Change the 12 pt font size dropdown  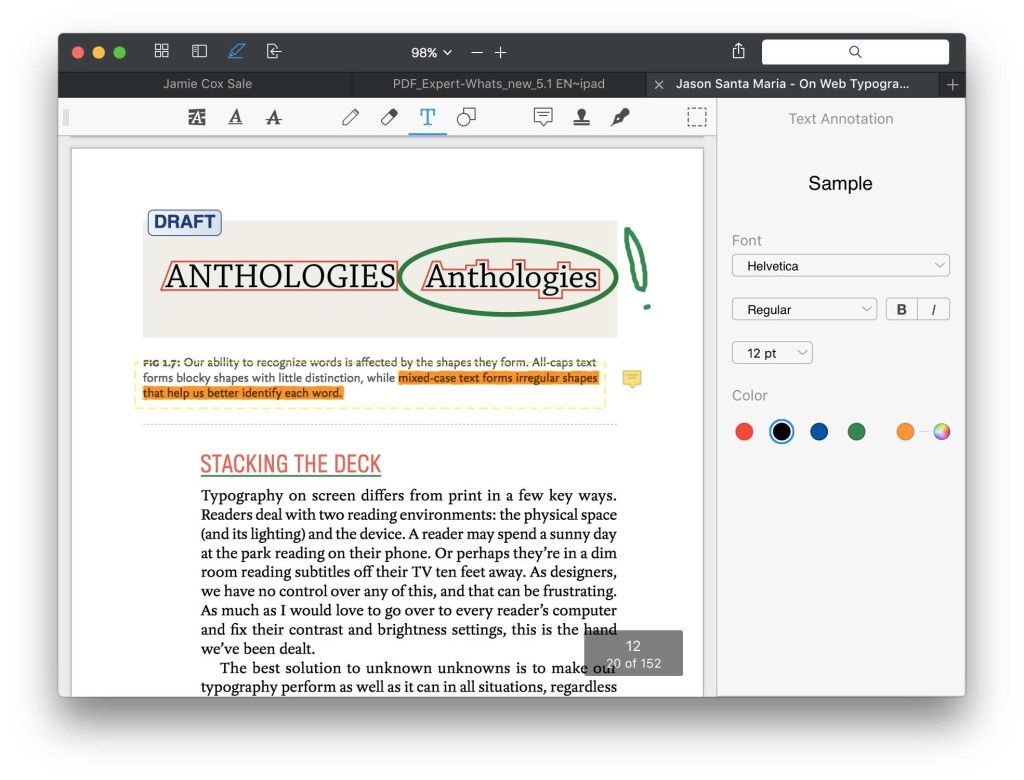[772, 353]
